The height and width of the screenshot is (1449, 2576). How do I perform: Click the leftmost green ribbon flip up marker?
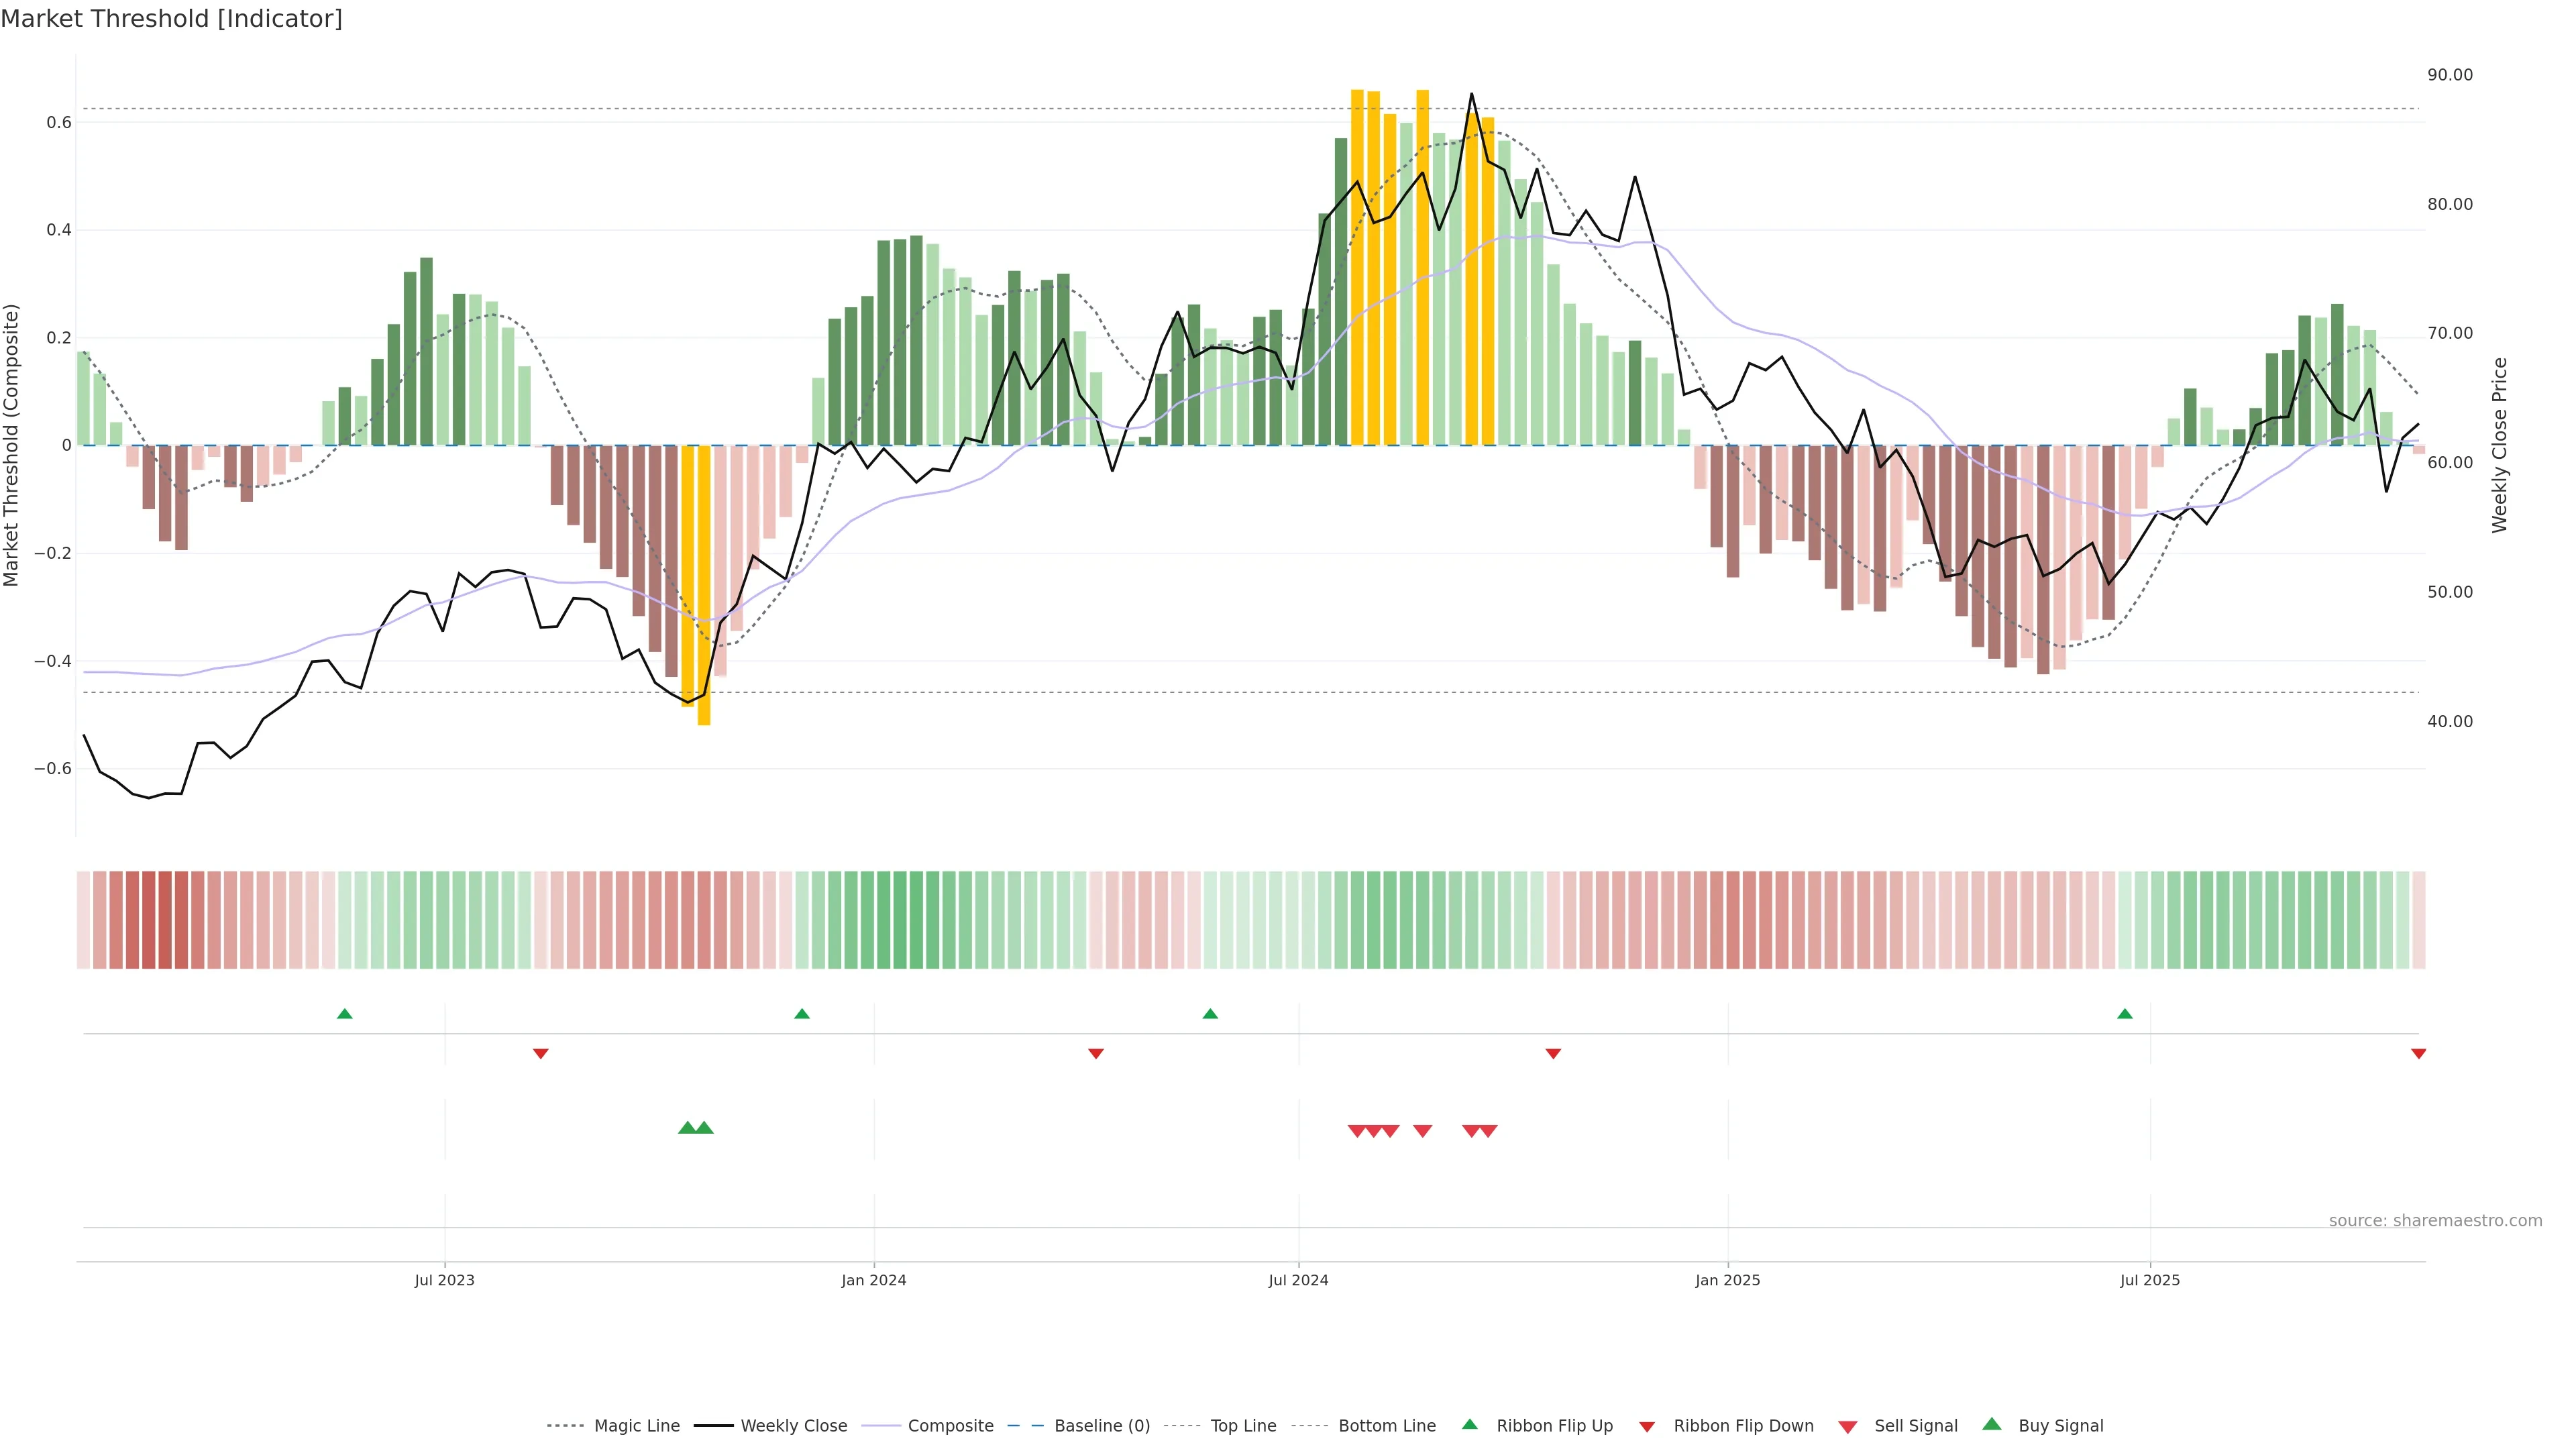344,1014
